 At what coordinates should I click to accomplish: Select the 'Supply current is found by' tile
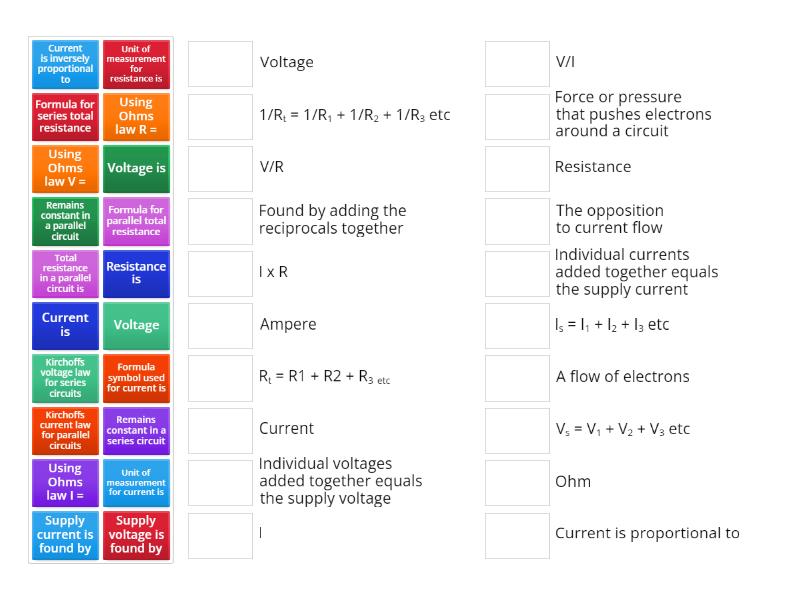pyautogui.click(x=65, y=534)
